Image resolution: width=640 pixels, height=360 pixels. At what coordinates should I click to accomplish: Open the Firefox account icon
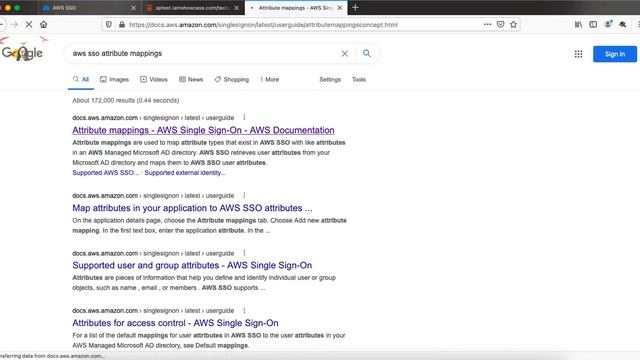[x=608, y=24]
